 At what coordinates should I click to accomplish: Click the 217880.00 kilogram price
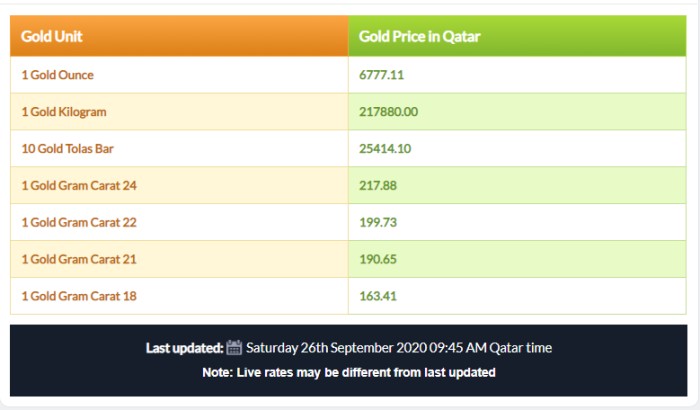coord(388,112)
